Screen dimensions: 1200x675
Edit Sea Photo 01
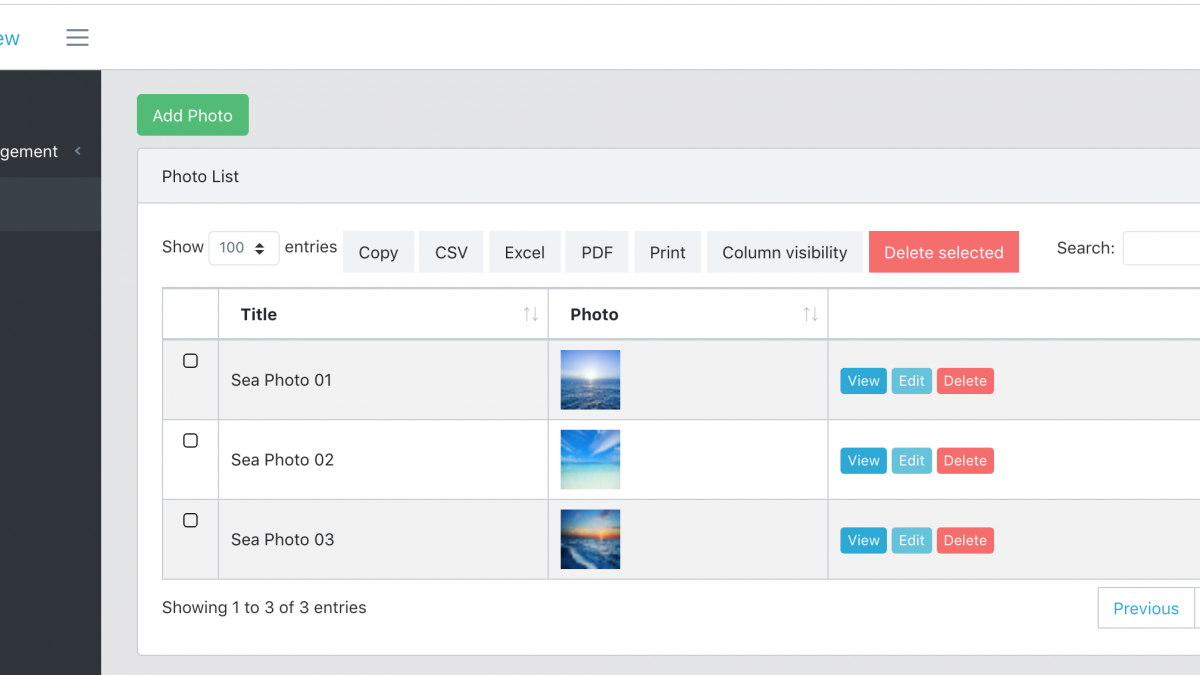tap(912, 381)
